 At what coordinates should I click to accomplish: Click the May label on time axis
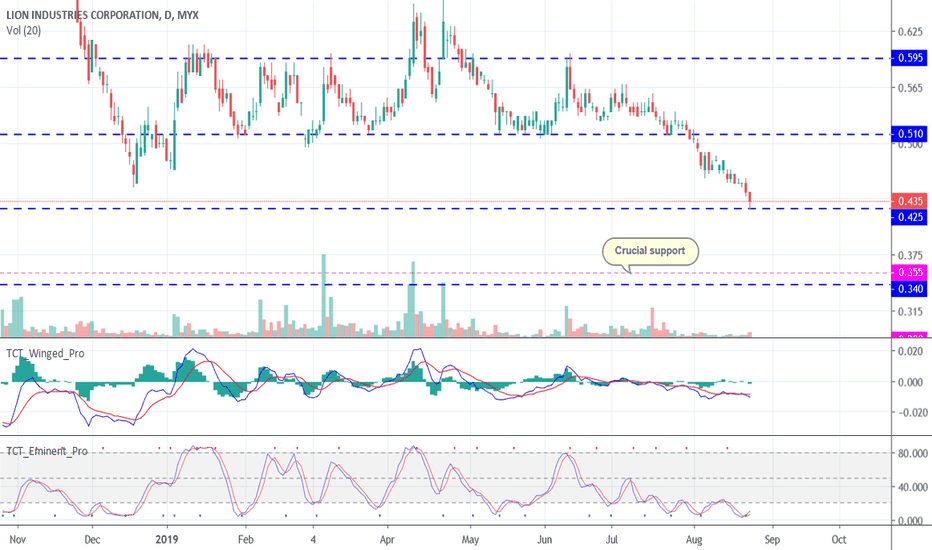point(470,539)
